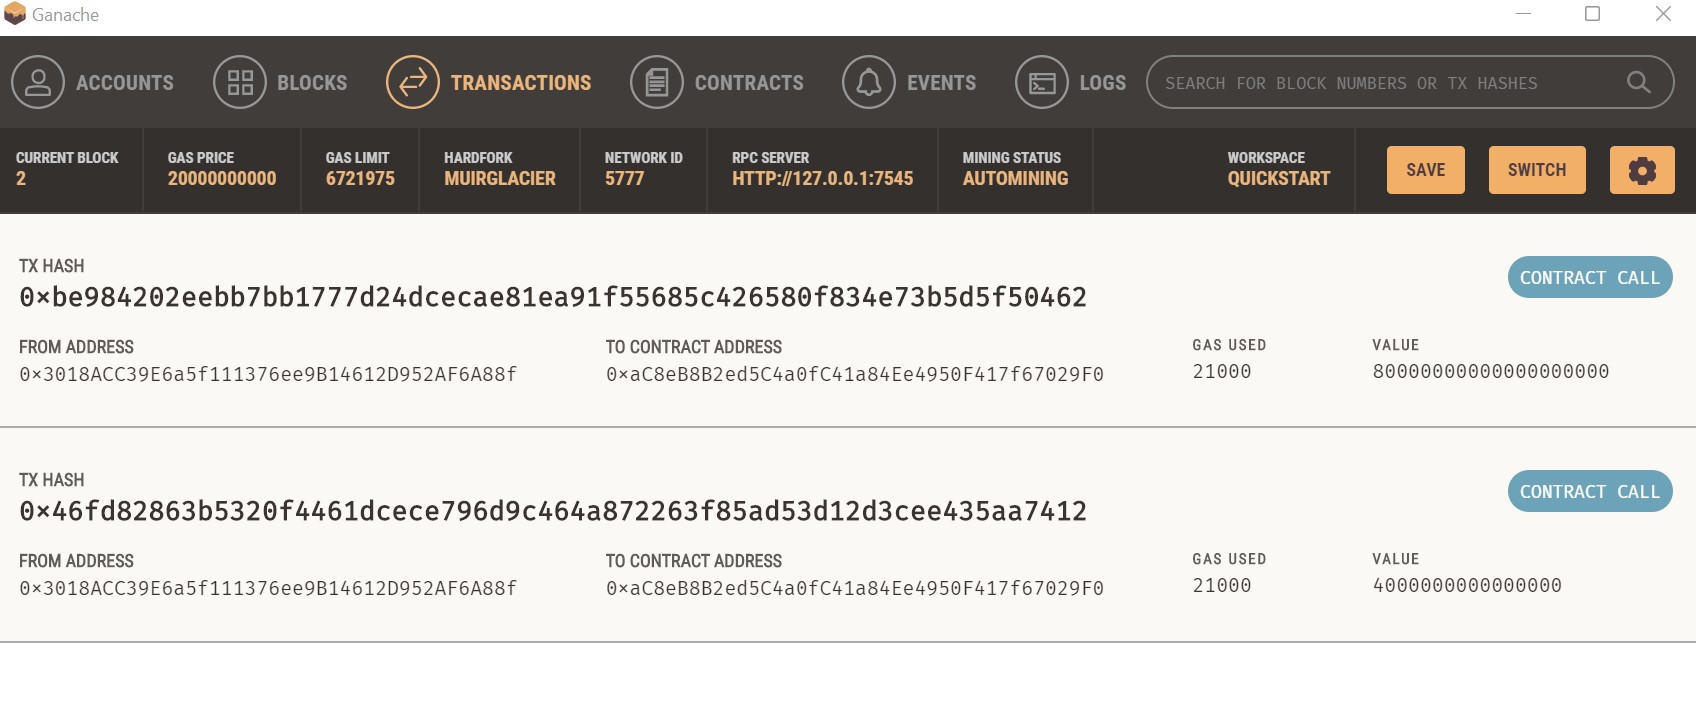This screenshot has width=1696, height=702.
Task: Click gas used 21000 in first transaction
Action: pos(1222,371)
